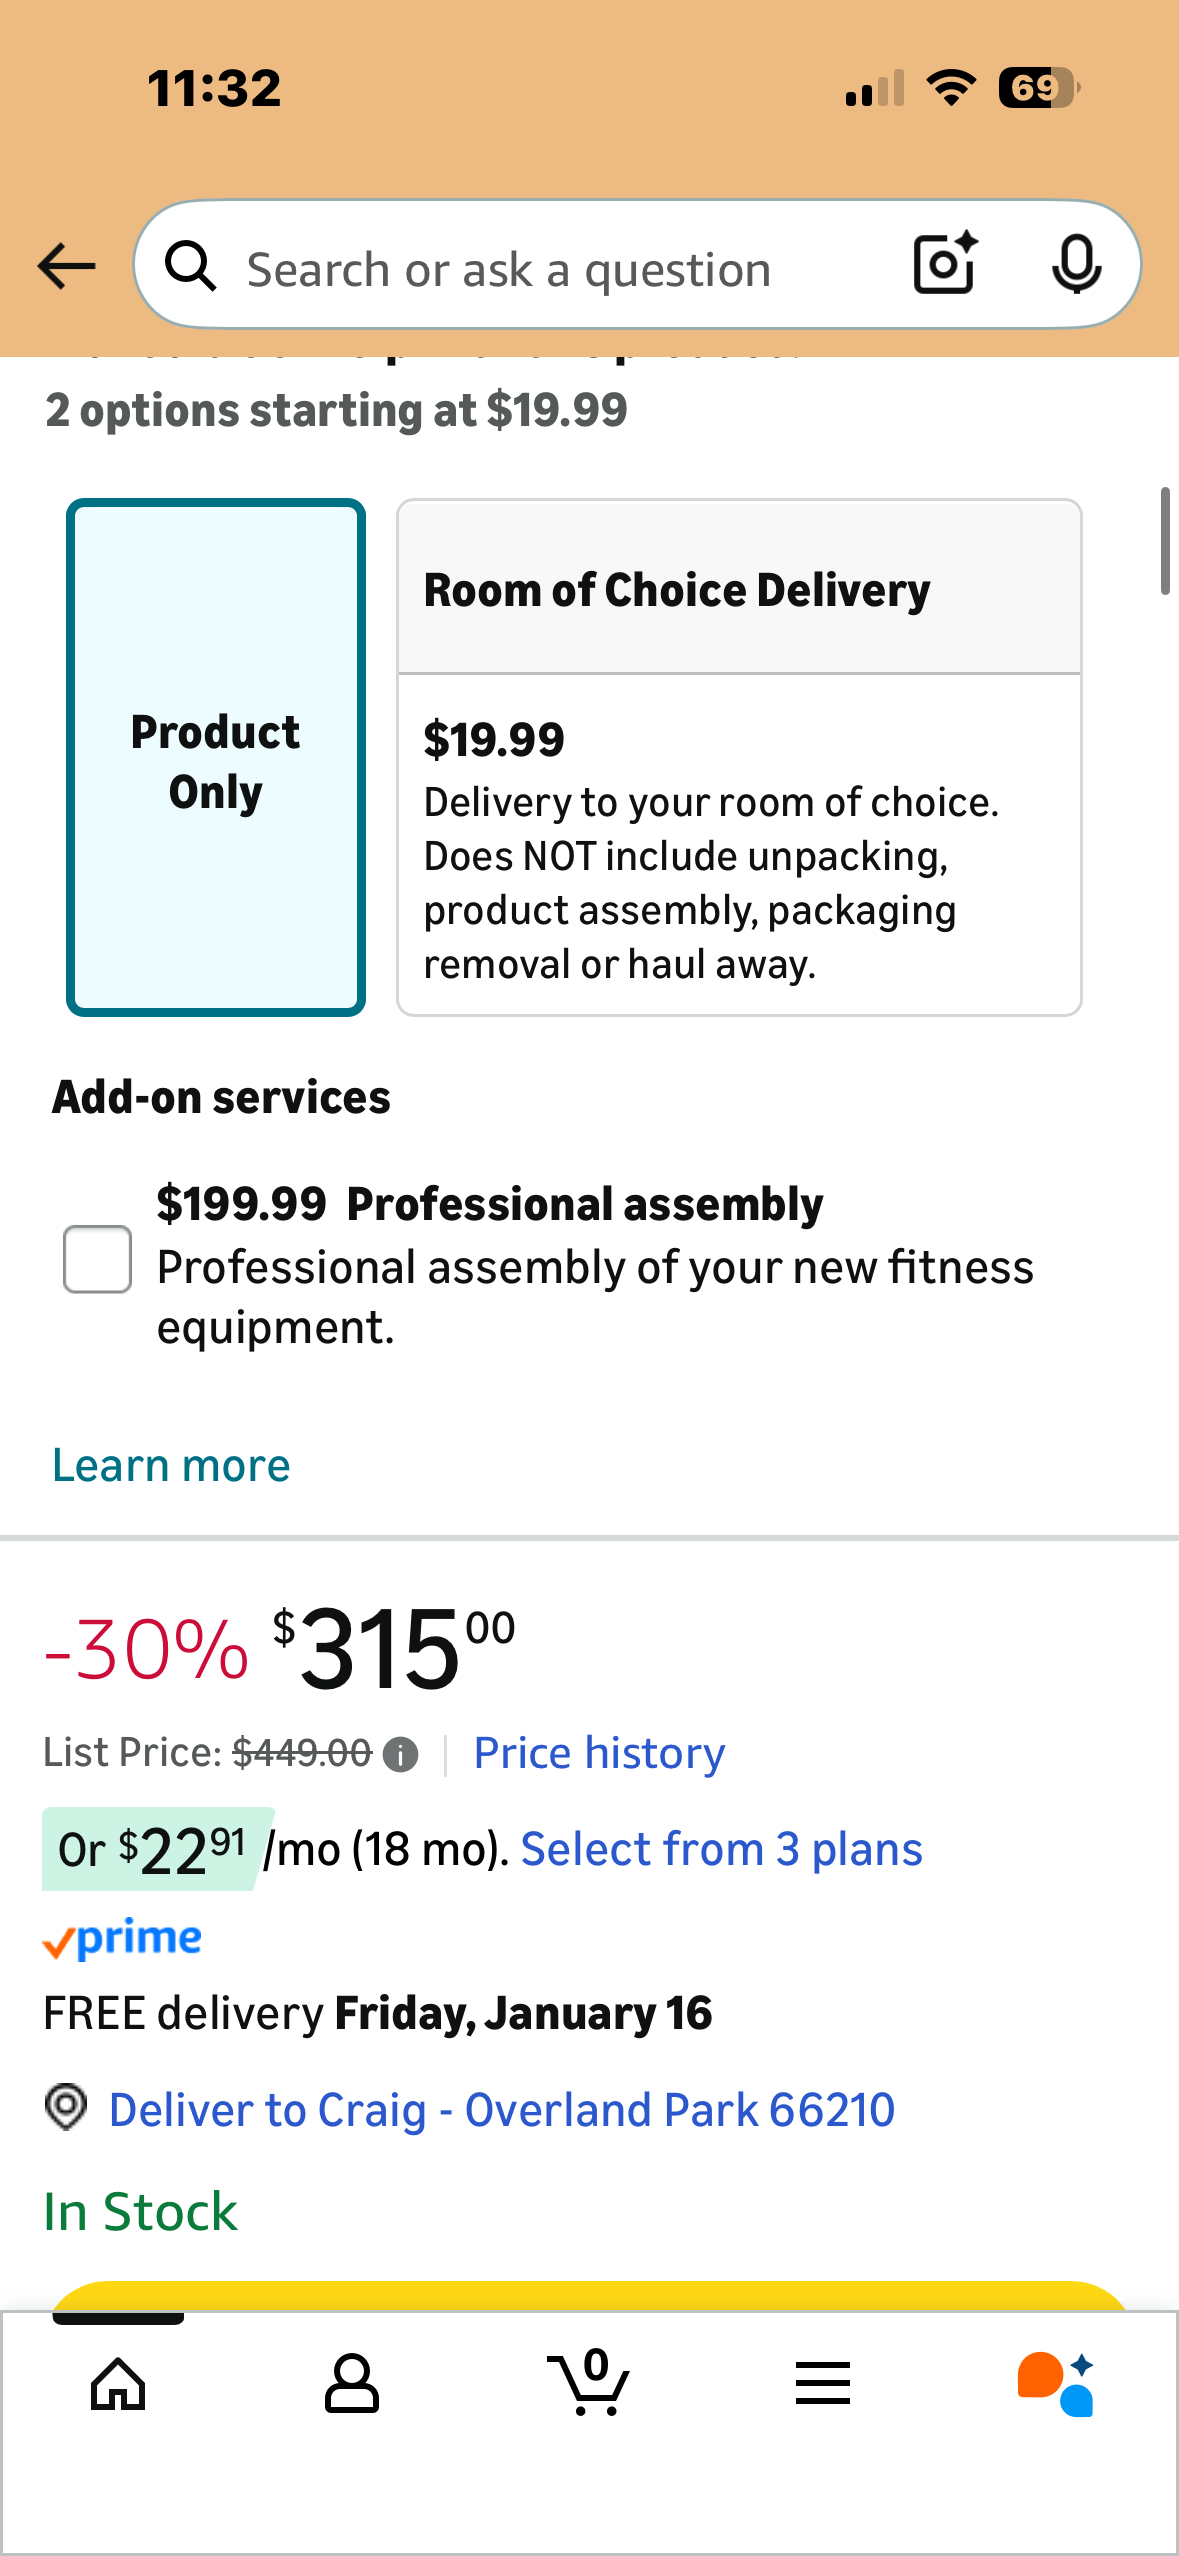Select the Product Only option
Image resolution: width=1179 pixels, height=2556 pixels.
[216, 758]
